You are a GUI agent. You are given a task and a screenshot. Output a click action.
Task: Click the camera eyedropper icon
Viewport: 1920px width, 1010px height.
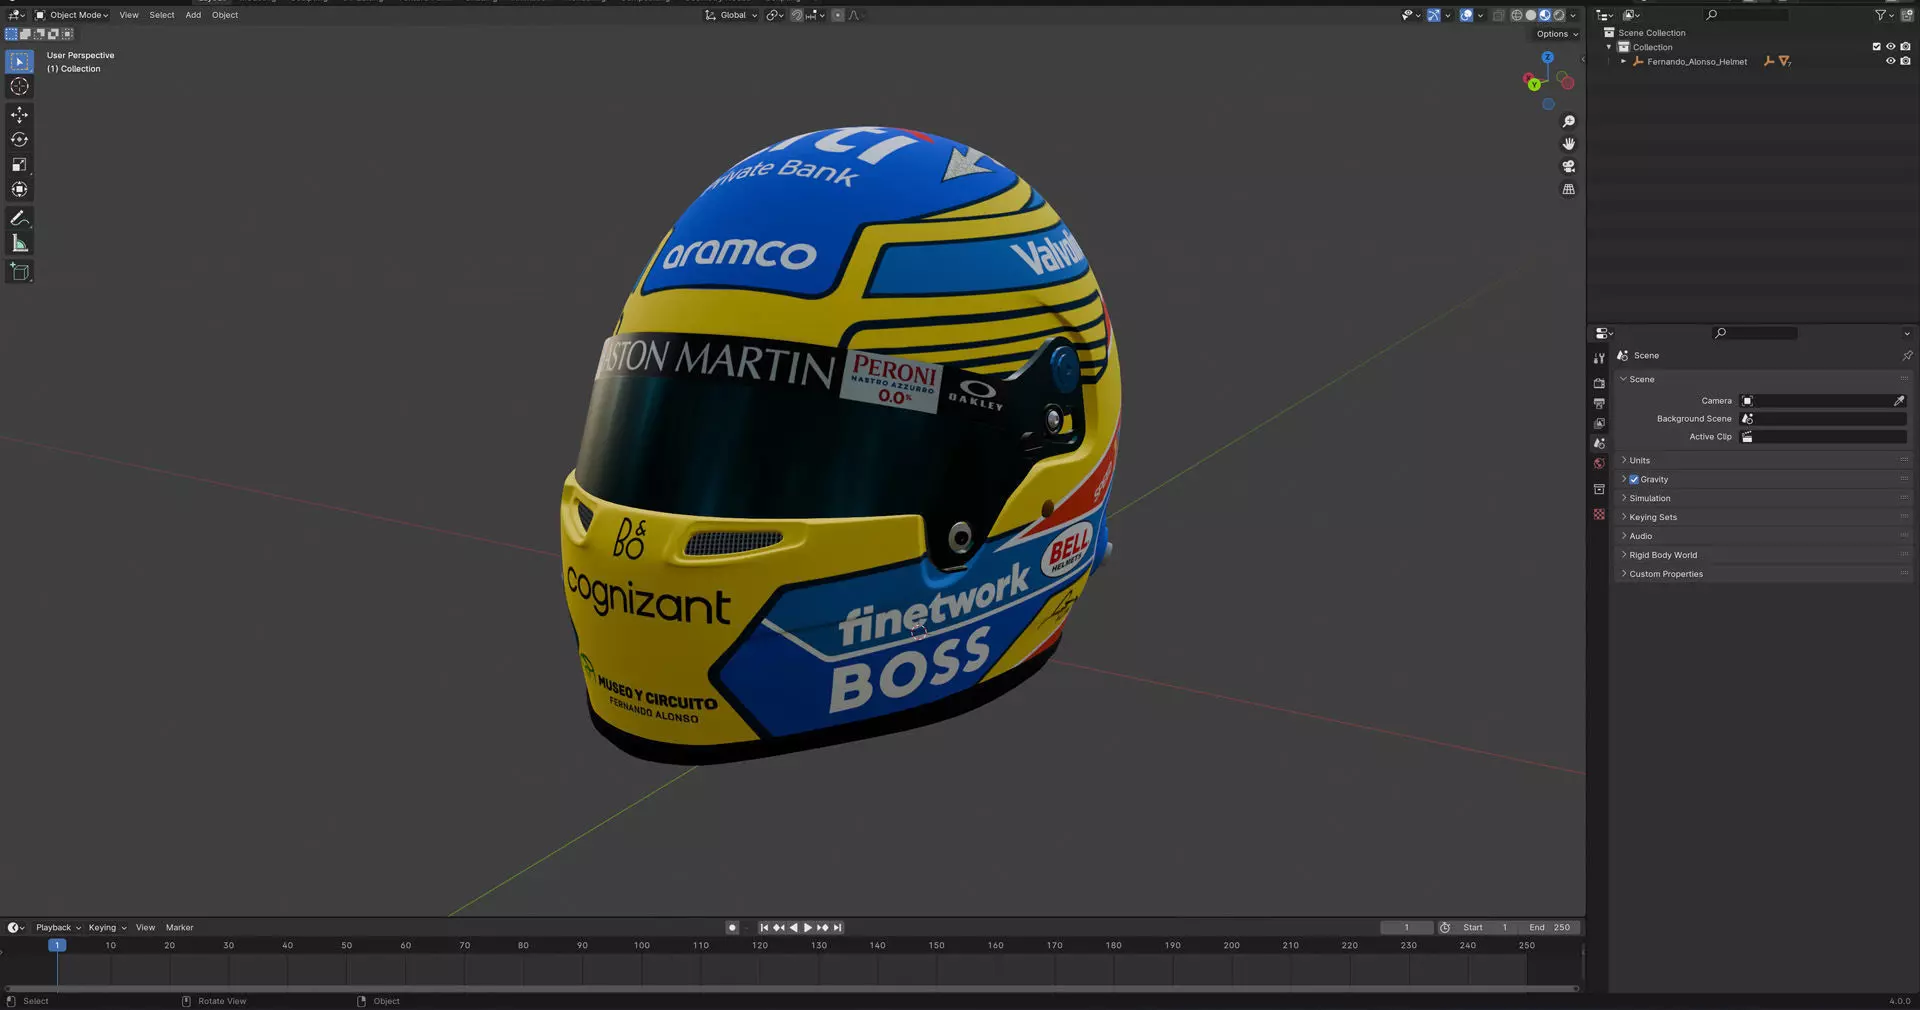[1899, 401]
